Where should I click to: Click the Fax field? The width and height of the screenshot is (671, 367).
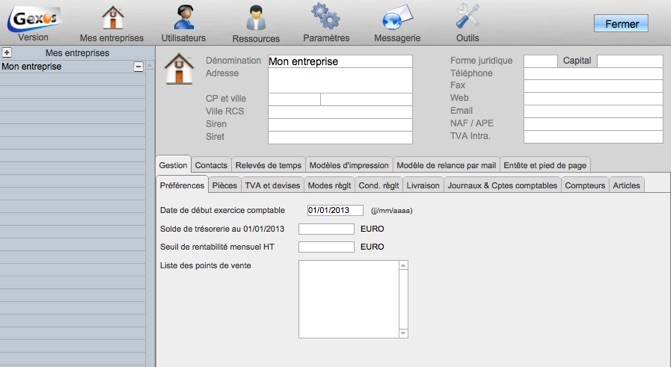pyautogui.click(x=593, y=86)
